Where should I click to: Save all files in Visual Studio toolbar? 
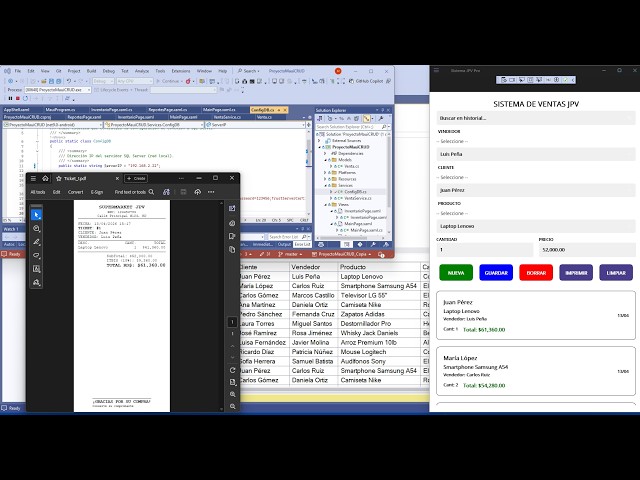[58, 81]
